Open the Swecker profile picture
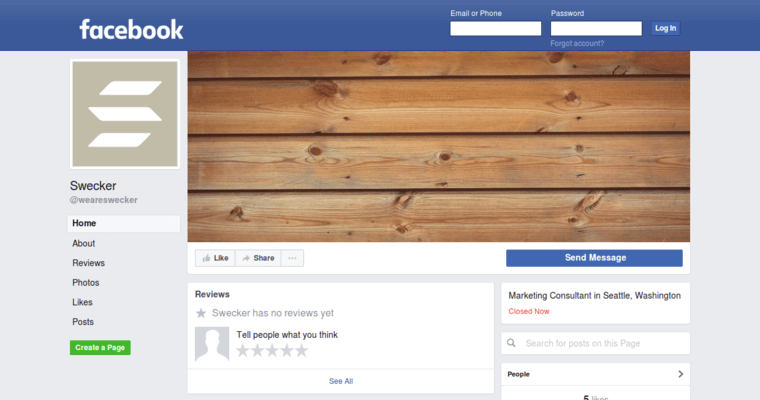The image size is (760, 400). pos(125,114)
